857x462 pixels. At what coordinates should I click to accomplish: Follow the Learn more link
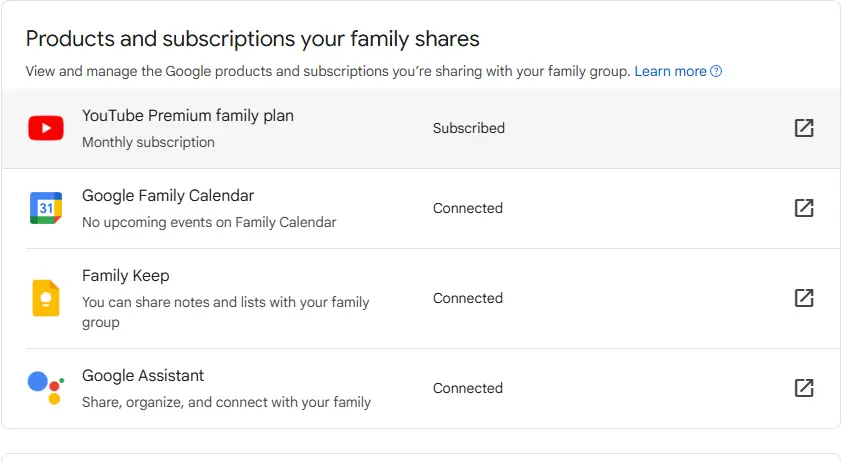(x=671, y=71)
